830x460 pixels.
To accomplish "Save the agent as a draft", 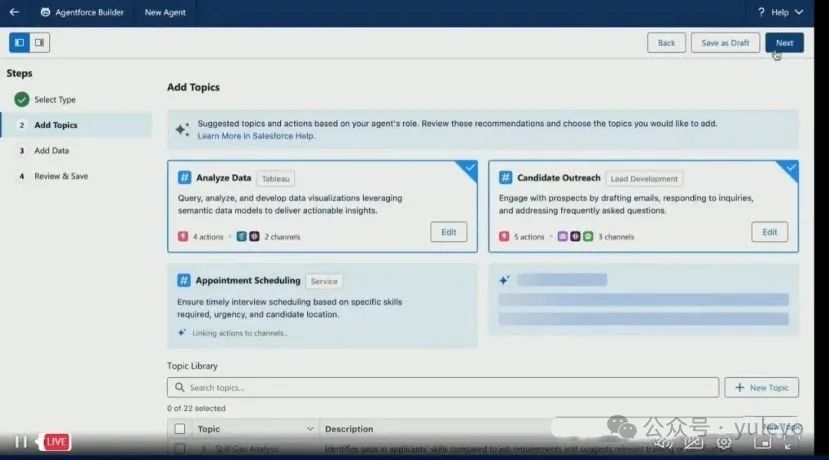I will click(725, 43).
